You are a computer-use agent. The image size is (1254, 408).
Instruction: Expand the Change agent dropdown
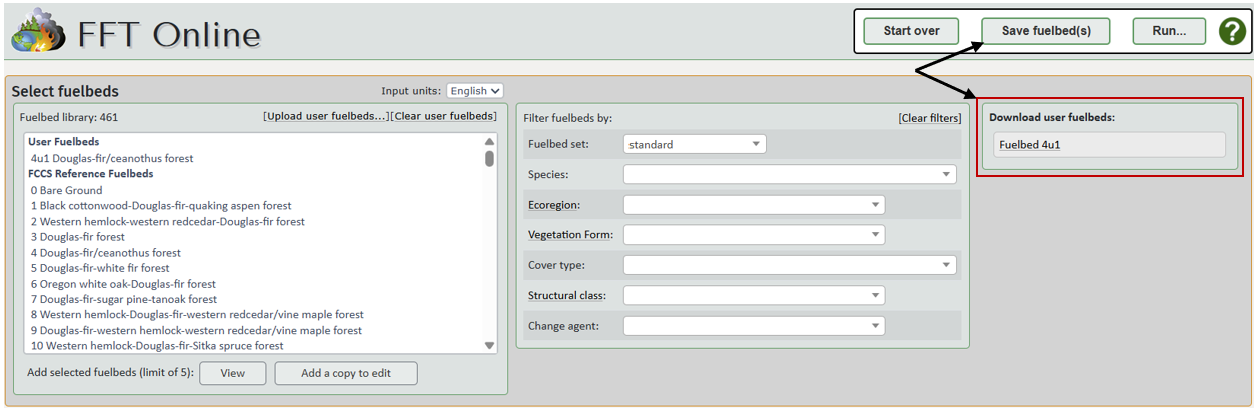(x=753, y=326)
